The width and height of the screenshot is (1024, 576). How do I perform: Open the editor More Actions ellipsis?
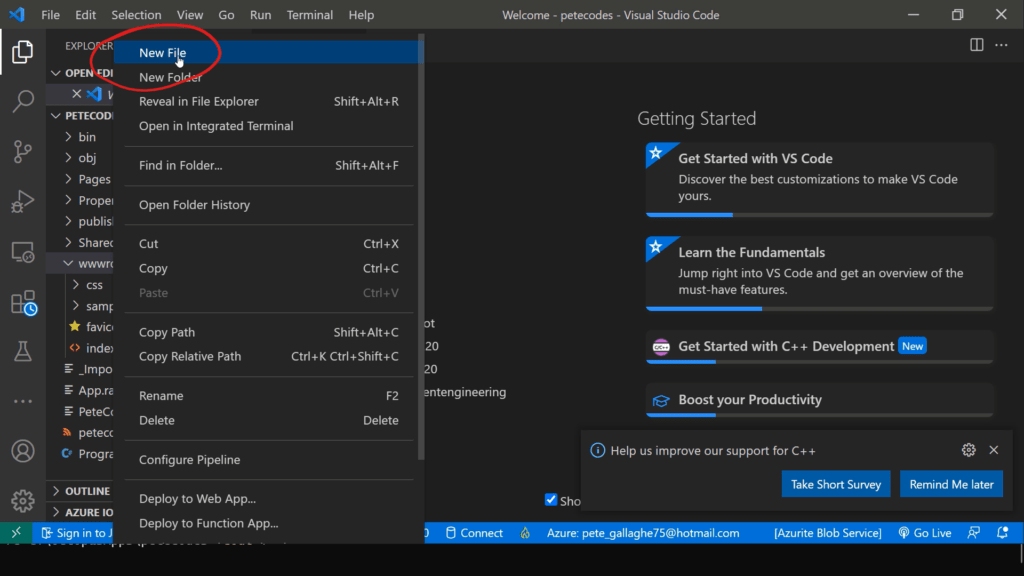(1001, 45)
